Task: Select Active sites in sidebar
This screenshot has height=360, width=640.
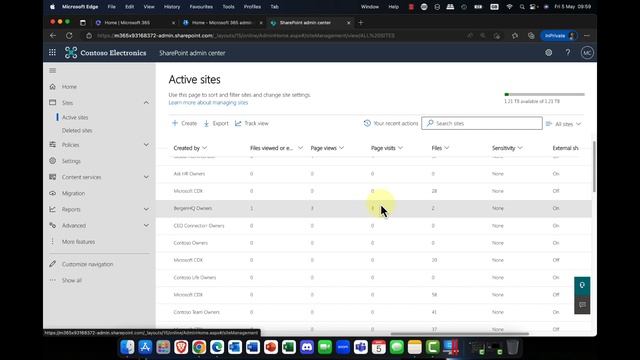Action: pos(75,117)
